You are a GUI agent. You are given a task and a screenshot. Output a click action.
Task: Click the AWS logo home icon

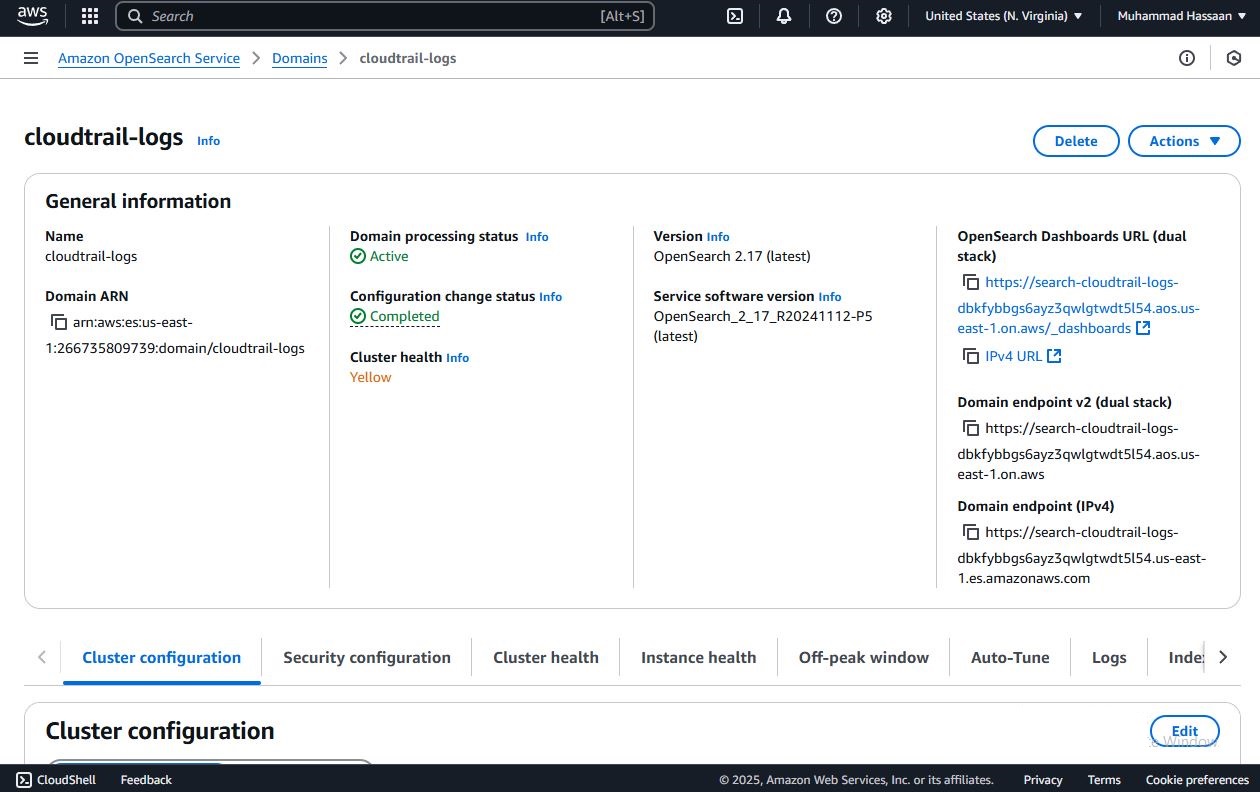point(32,16)
